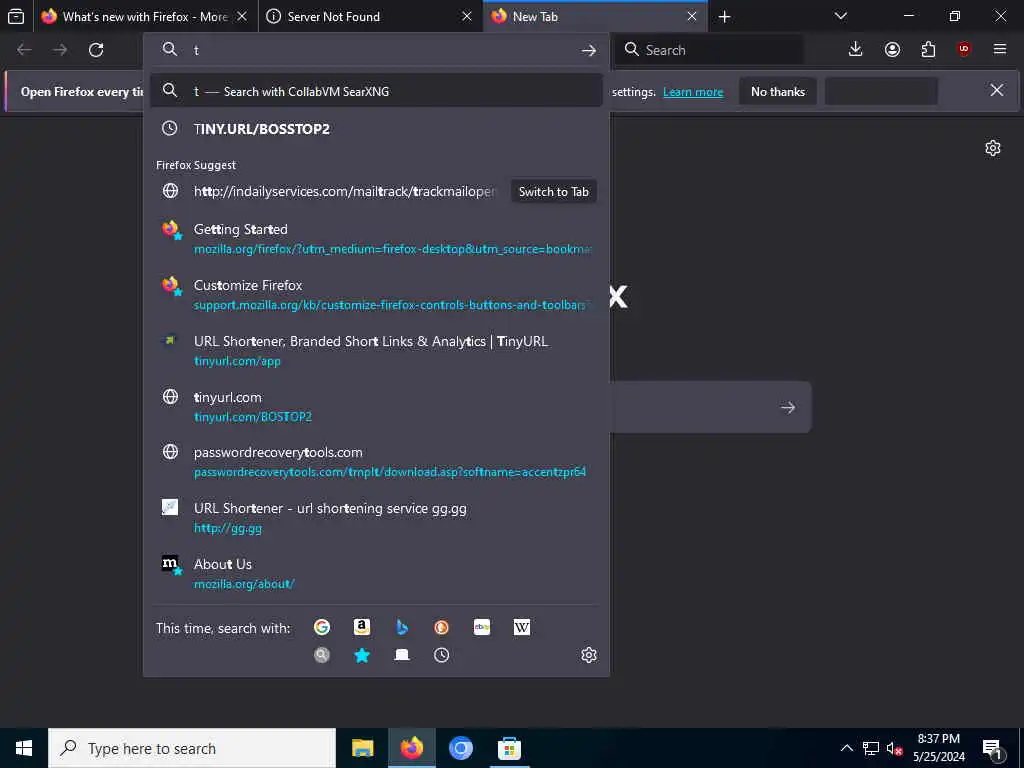Open the hamburger application menu
This screenshot has width=1024, height=768.
coord(1000,49)
